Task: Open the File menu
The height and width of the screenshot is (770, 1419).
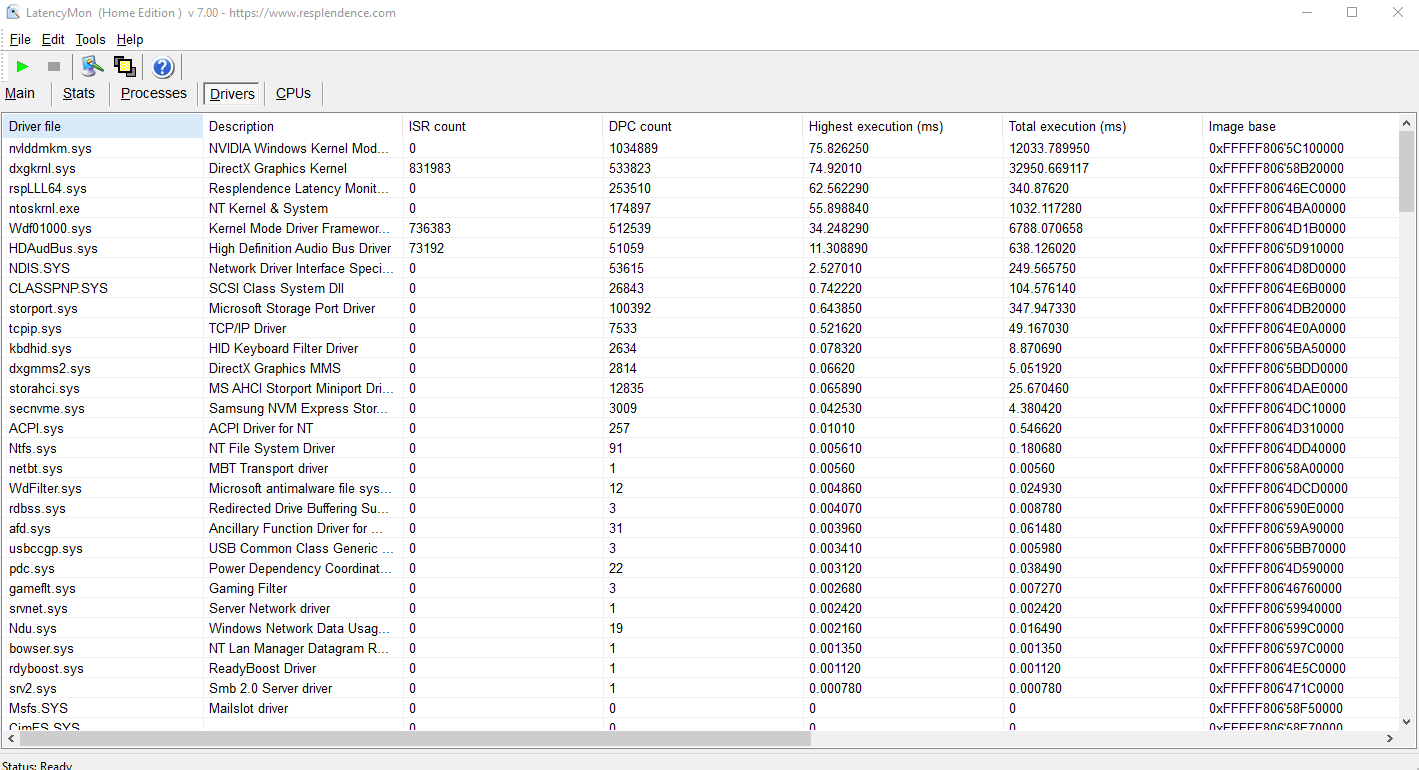Action: coord(20,40)
